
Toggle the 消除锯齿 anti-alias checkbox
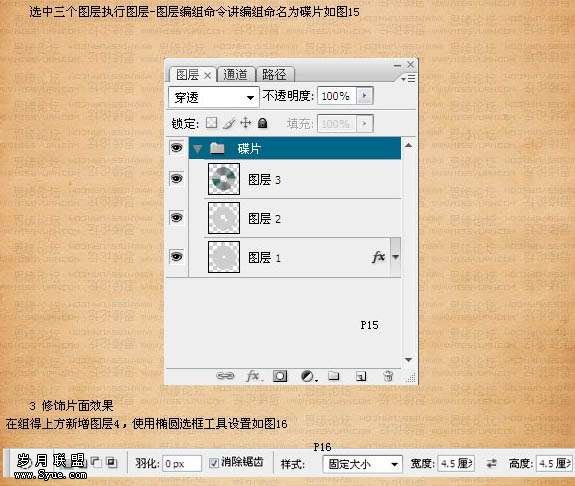tap(213, 463)
